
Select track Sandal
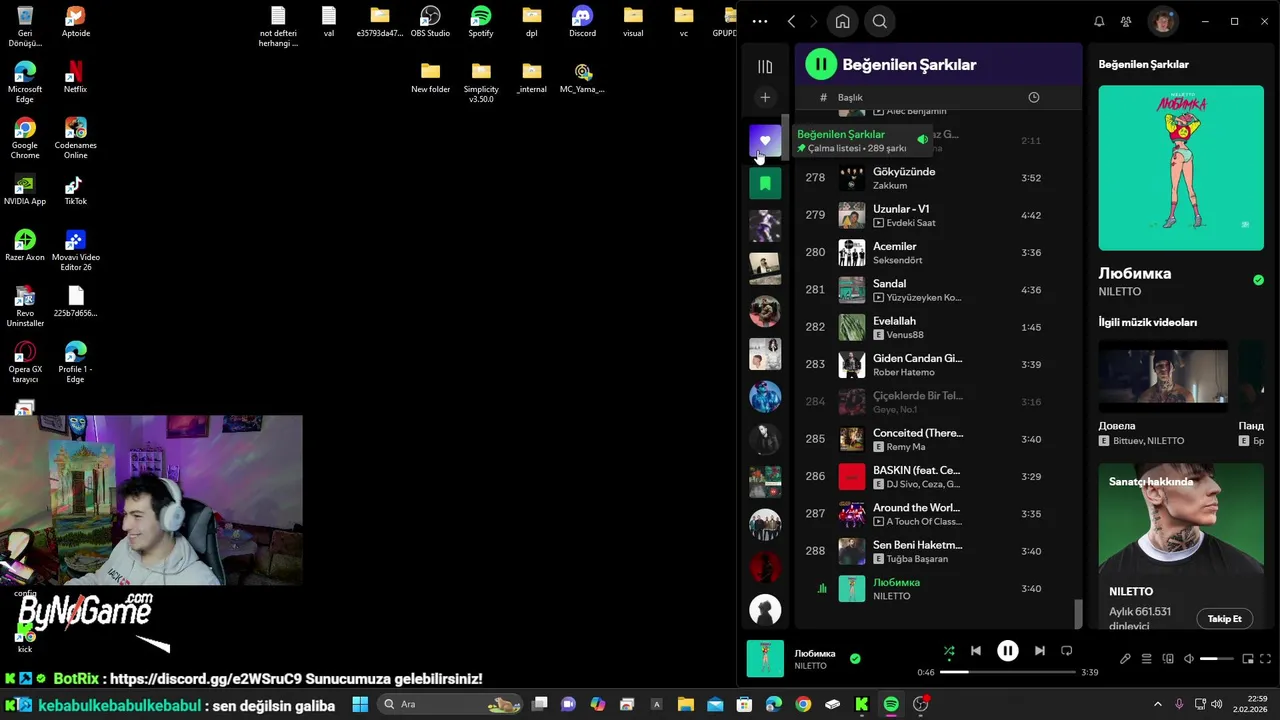(x=936, y=290)
